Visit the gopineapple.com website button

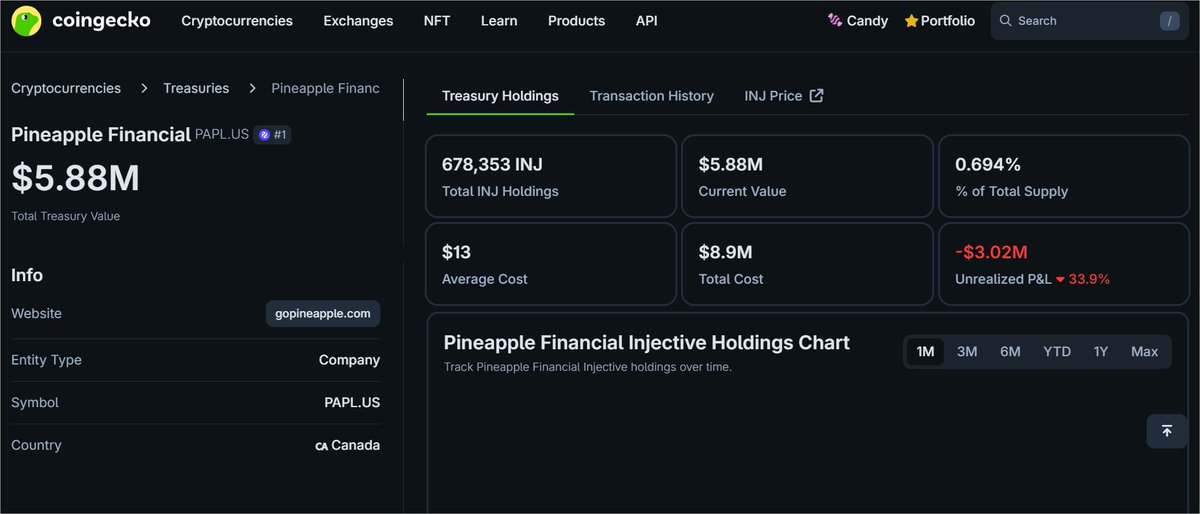click(323, 313)
